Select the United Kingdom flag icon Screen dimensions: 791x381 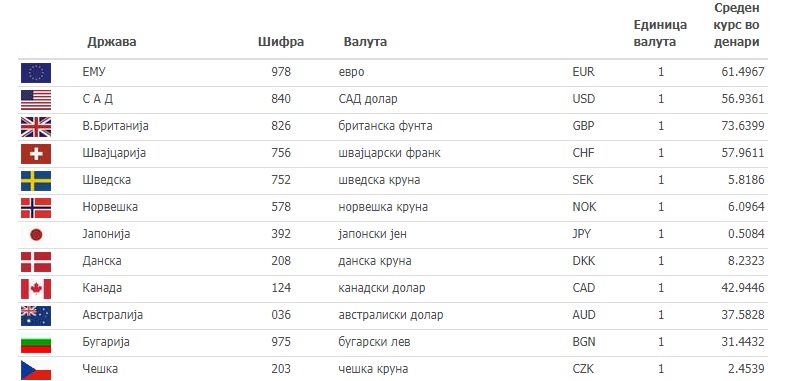coord(36,127)
